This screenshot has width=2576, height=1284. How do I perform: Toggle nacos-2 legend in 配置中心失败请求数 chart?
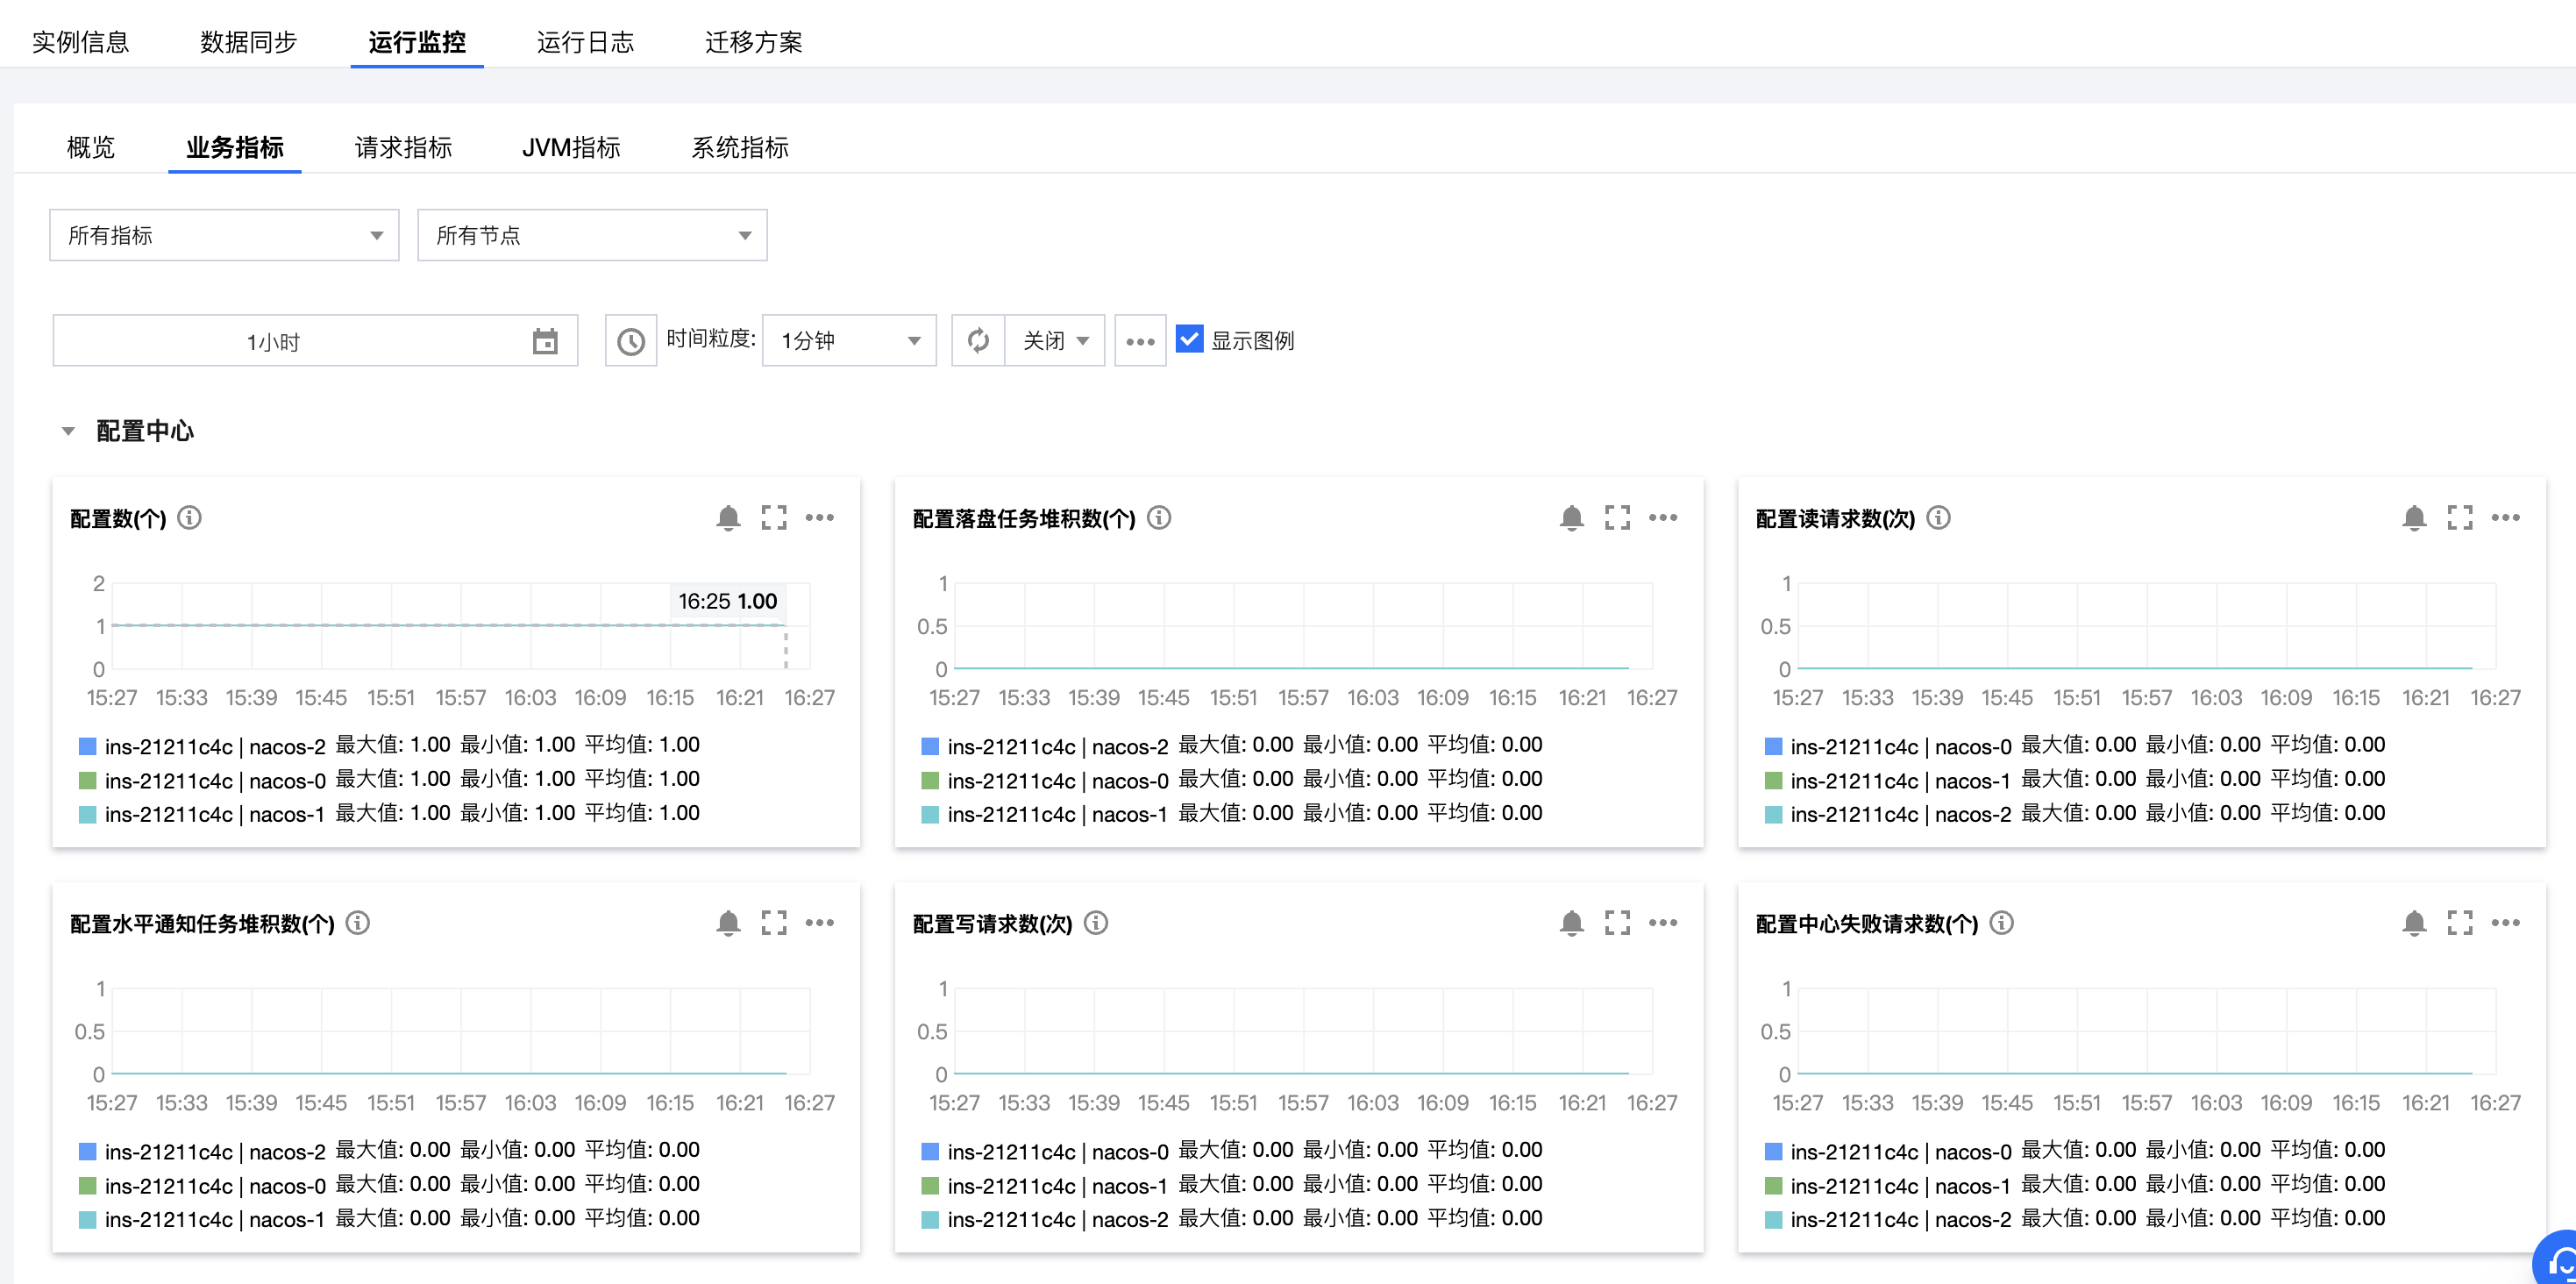[1888, 1219]
